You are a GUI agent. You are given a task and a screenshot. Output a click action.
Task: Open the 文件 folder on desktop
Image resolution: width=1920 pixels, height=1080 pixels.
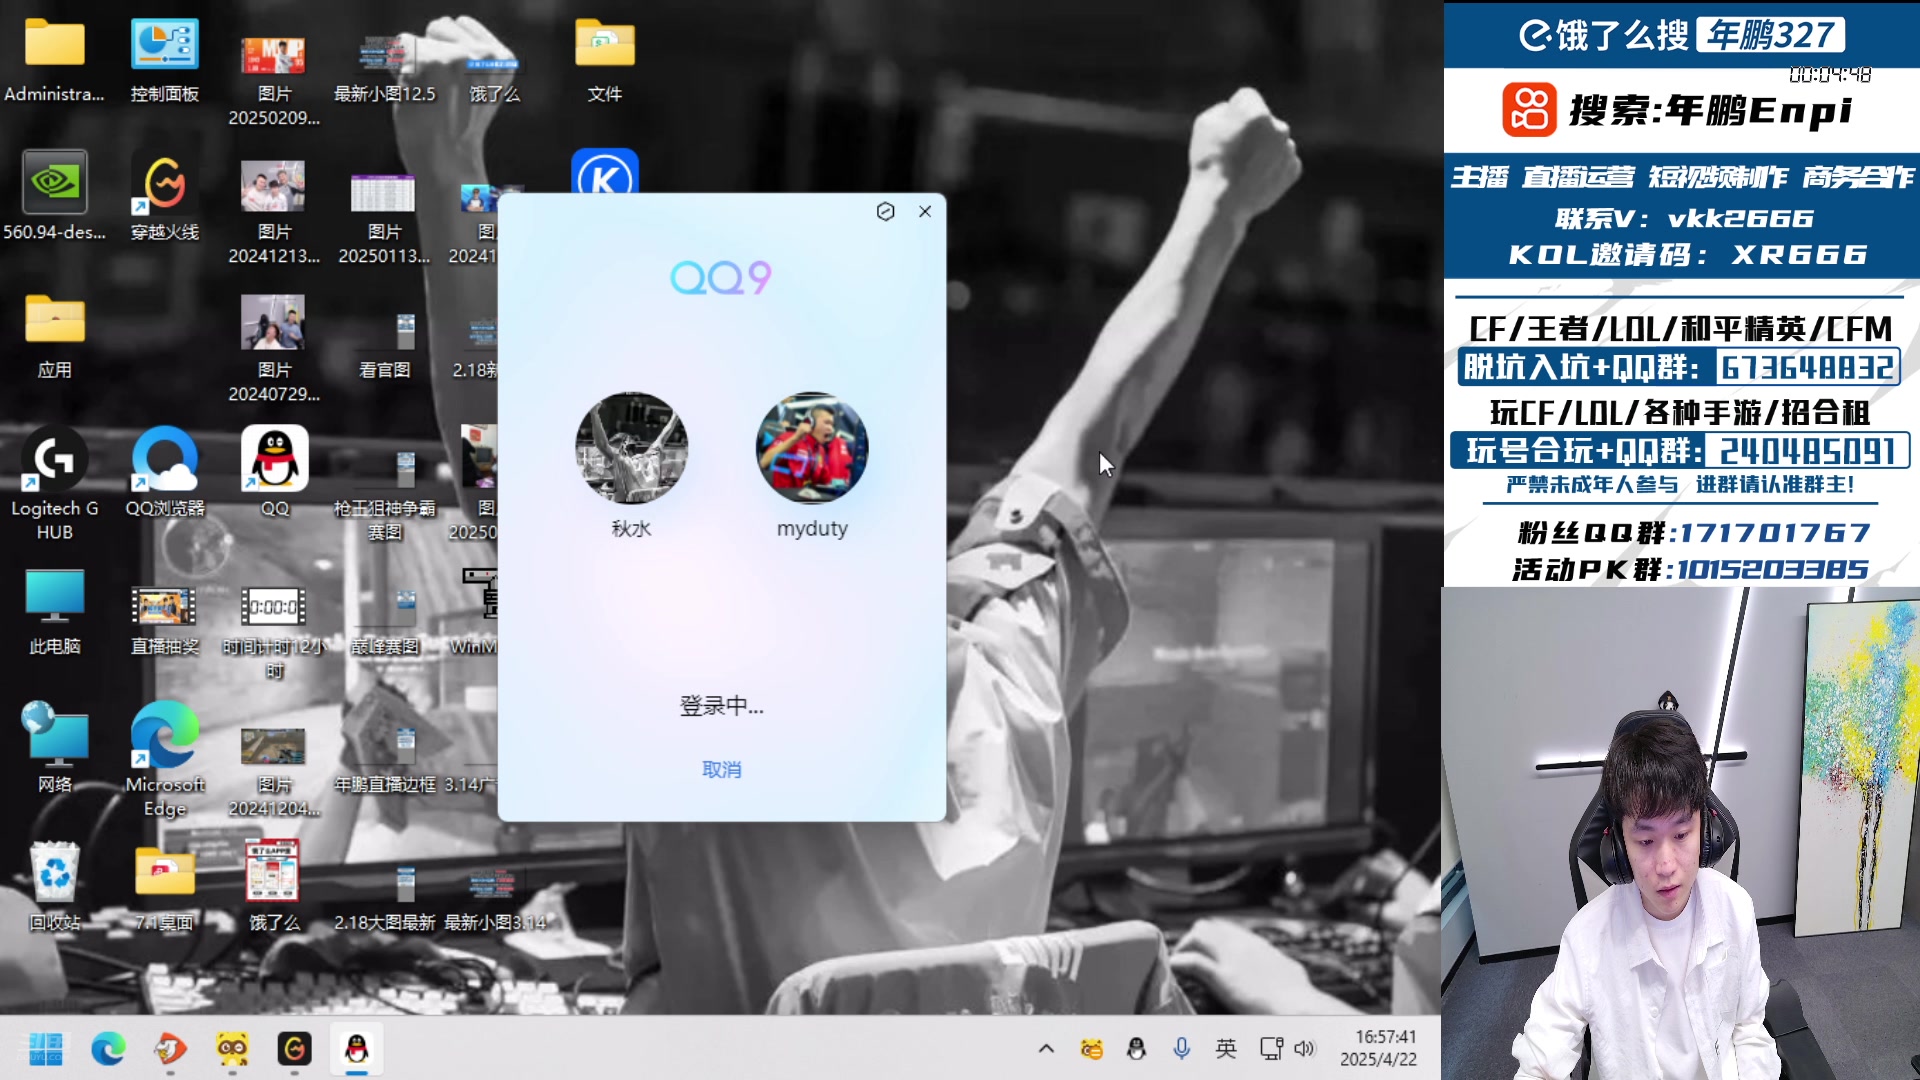(x=605, y=60)
